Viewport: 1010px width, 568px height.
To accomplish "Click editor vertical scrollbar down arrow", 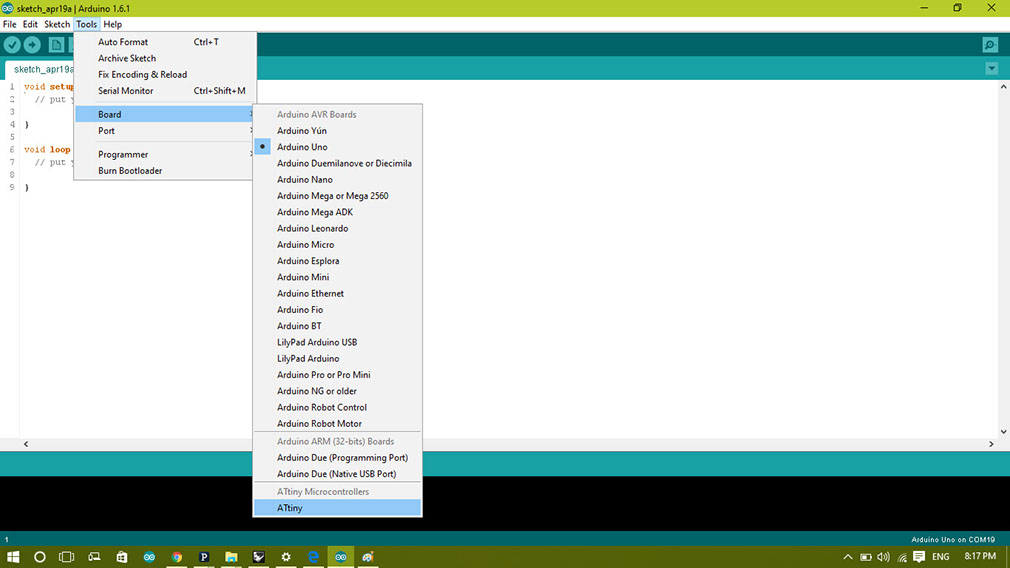I will [x=1004, y=432].
